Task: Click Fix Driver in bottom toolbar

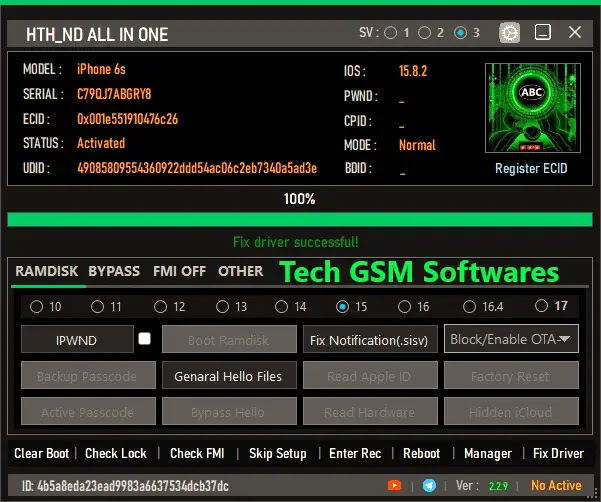Action: click(558, 453)
